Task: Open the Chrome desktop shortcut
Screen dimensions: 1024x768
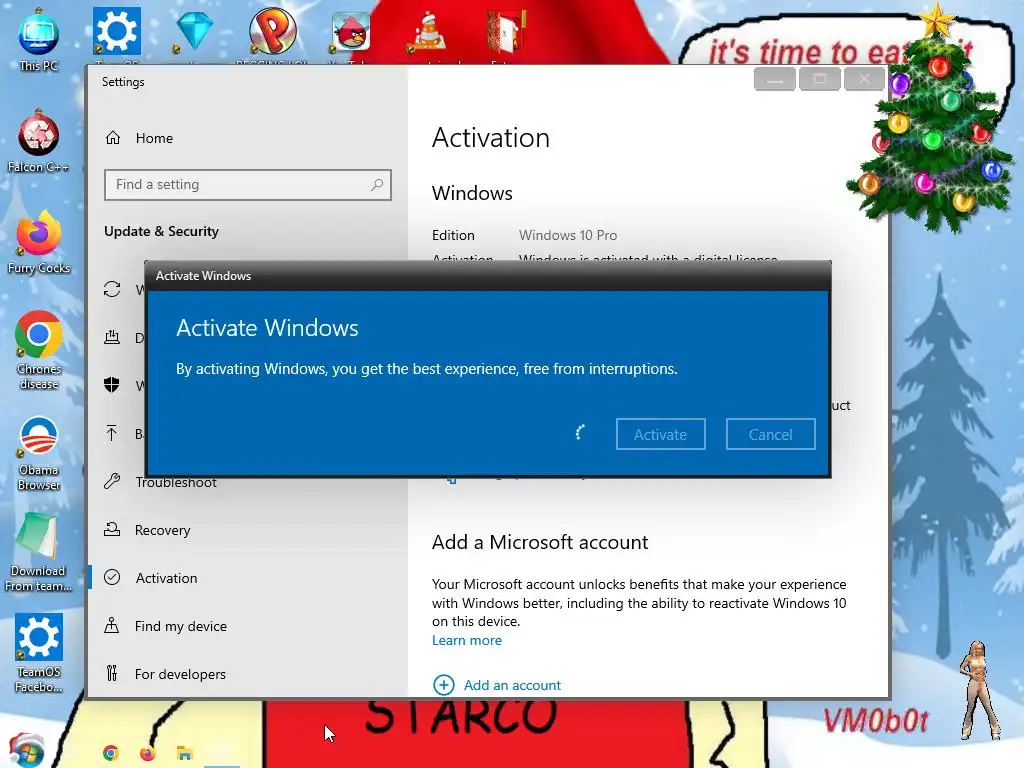Action: click(x=39, y=351)
